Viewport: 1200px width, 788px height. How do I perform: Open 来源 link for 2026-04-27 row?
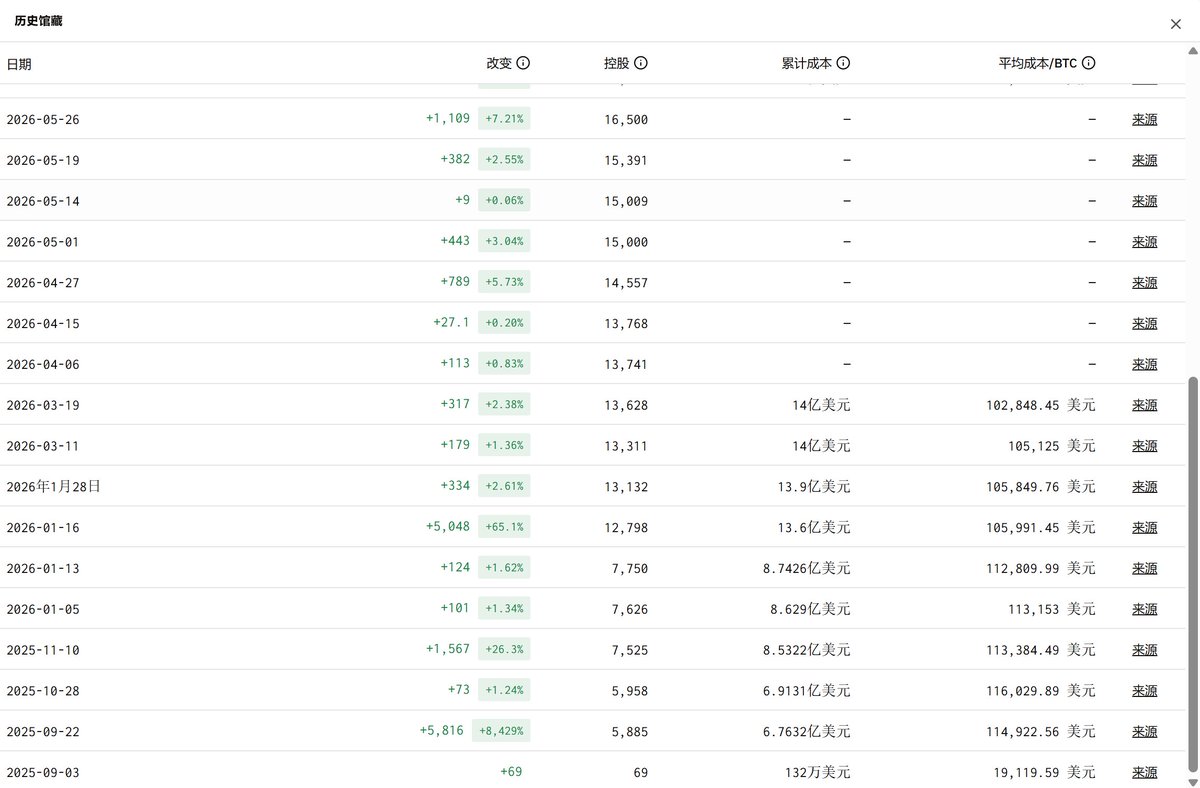coord(1144,283)
